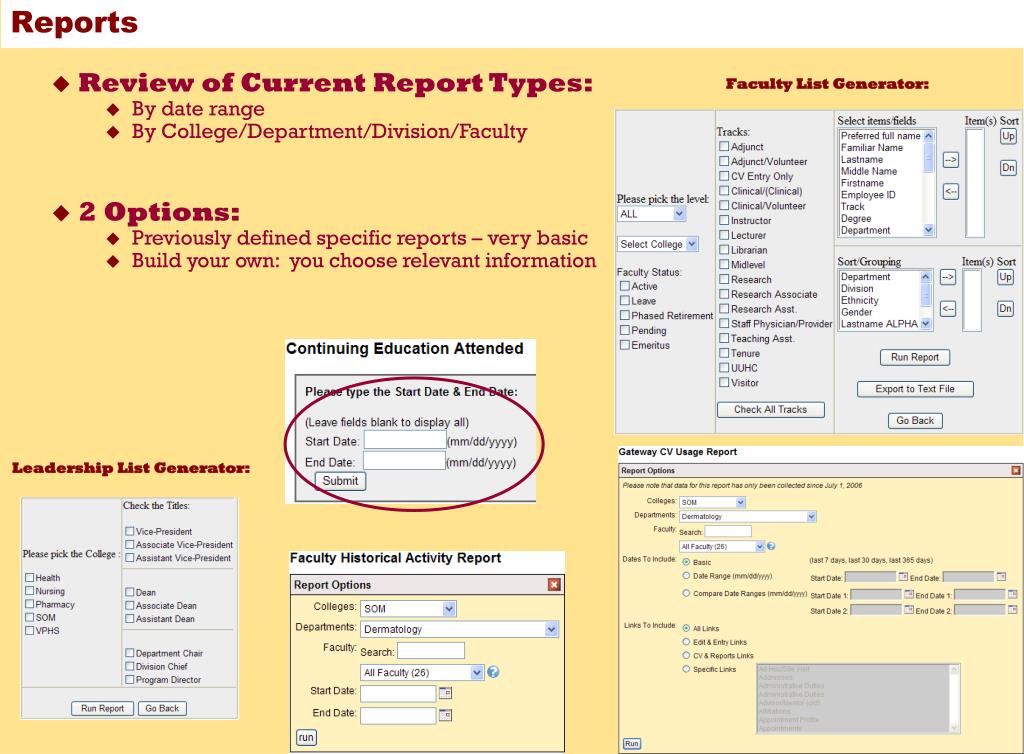
Task: Click the blue help icon in Faculty Historical Activity Report
Action: (x=493, y=672)
